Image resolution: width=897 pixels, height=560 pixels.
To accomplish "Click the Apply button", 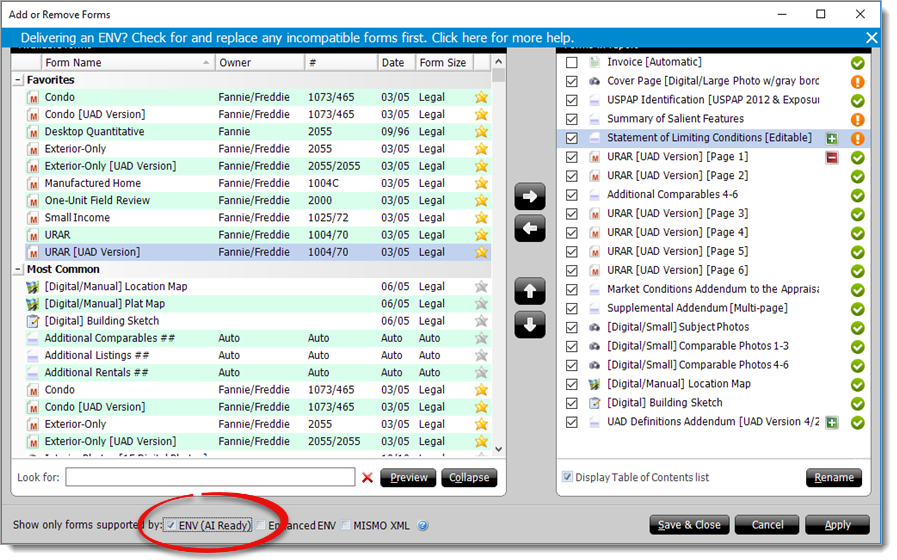I will [837, 525].
